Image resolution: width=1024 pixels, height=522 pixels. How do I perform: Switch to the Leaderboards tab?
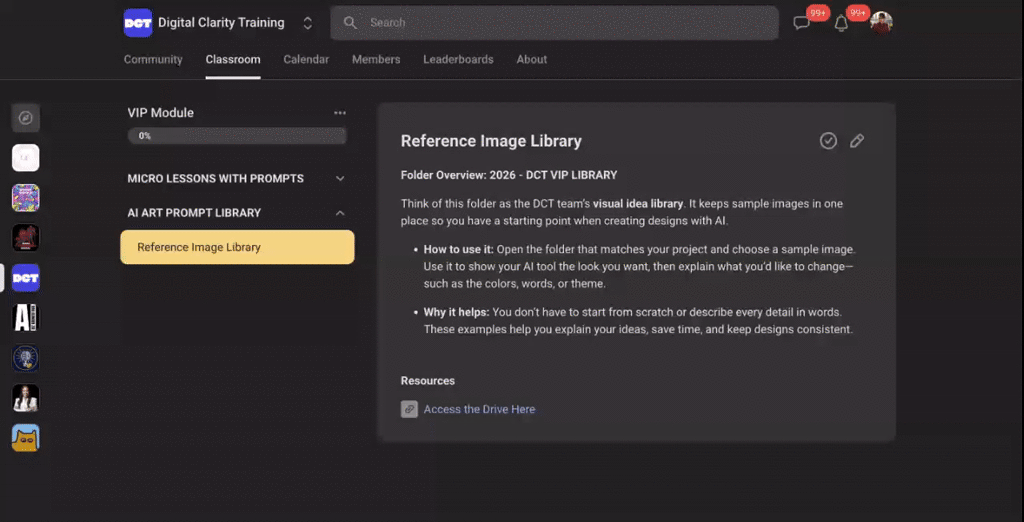(458, 59)
